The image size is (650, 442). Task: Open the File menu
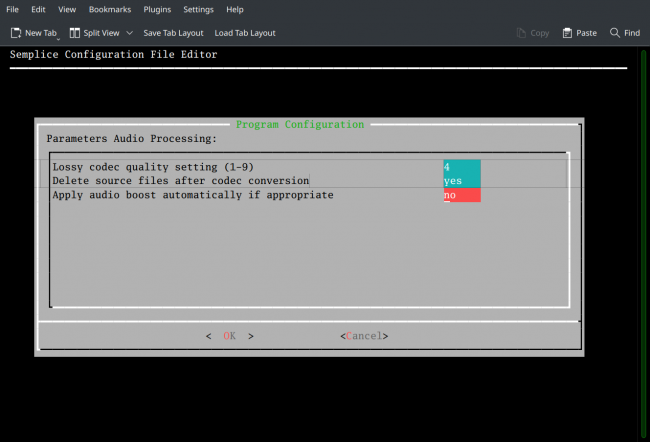pos(12,9)
